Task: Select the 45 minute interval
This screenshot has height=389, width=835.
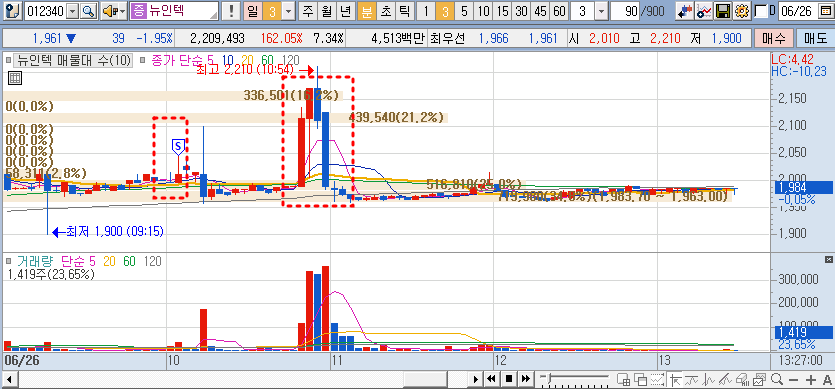Action: [541, 11]
